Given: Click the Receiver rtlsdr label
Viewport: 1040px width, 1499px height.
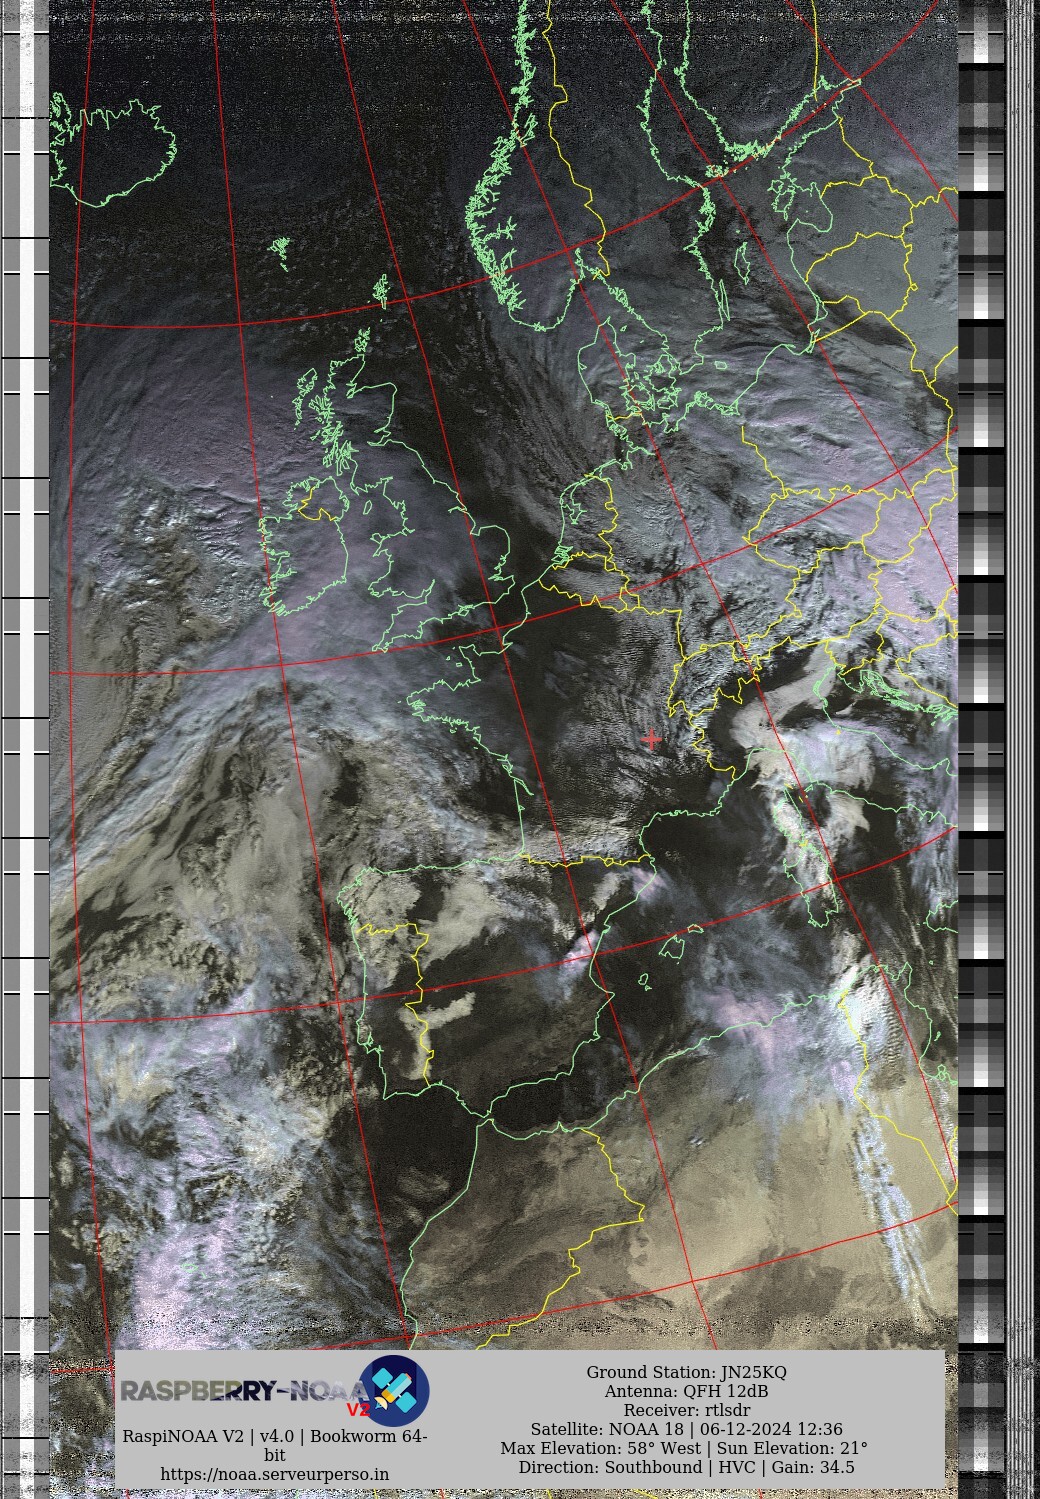Looking at the screenshot, I should 686,1410.
